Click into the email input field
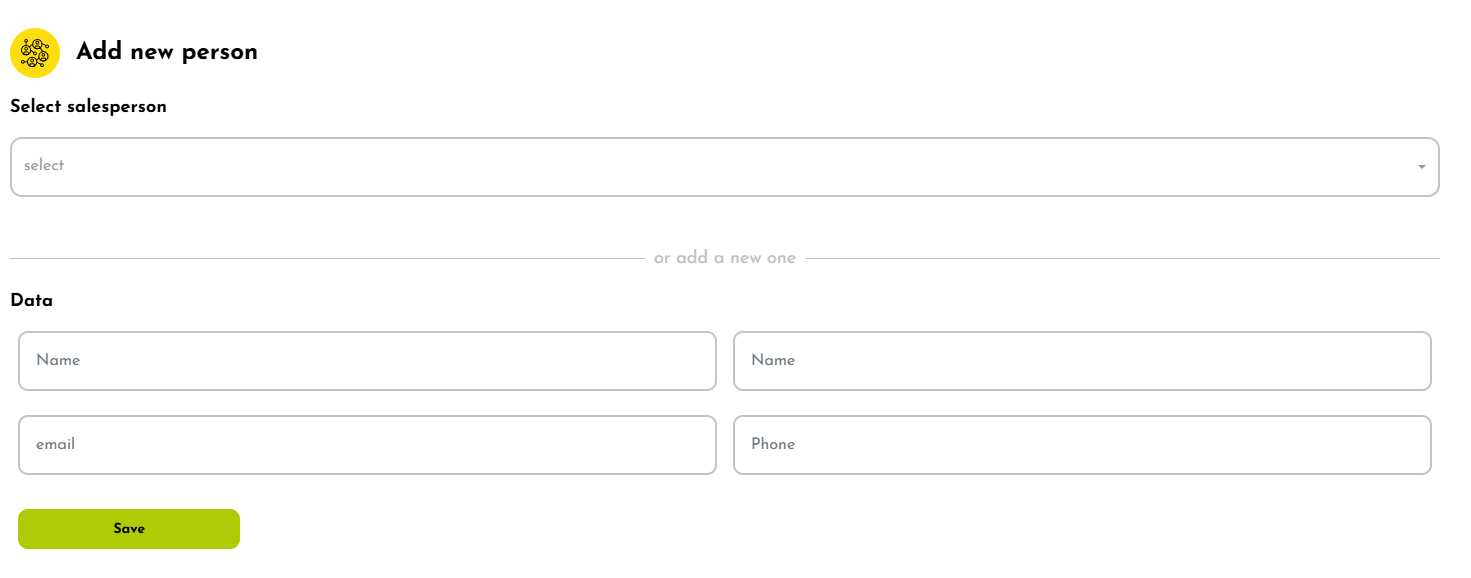Image resolution: width=1471 pixels, height=578 pixels. (x=367, y=445)
